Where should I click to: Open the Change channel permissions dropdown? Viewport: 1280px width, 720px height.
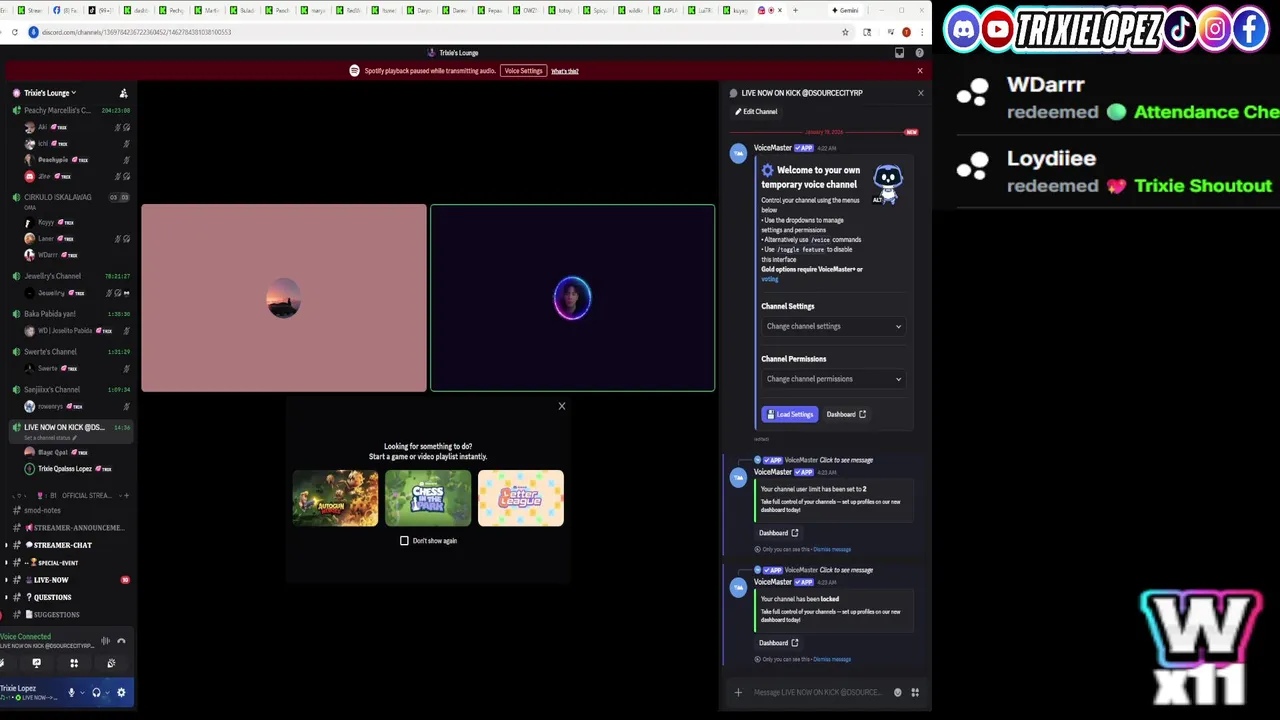coord(834,379)
